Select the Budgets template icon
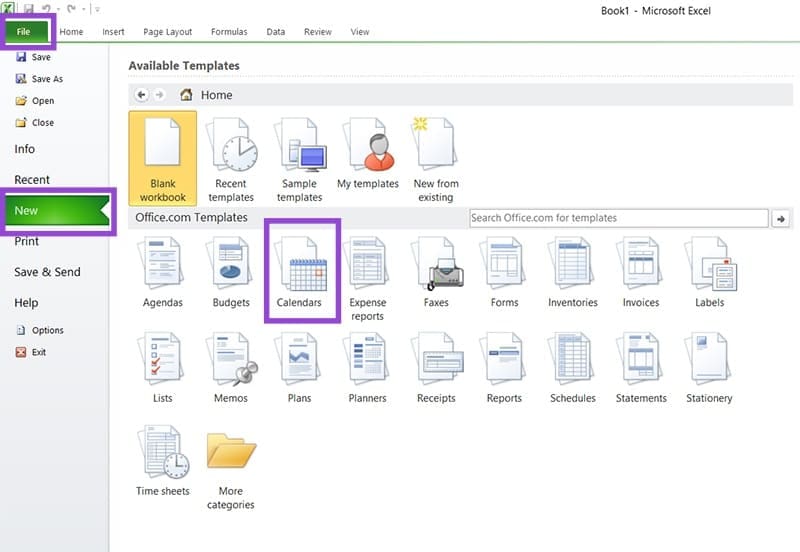Image resolution: width=800 pixels, height=552 pixels. [x=231, y=272]
